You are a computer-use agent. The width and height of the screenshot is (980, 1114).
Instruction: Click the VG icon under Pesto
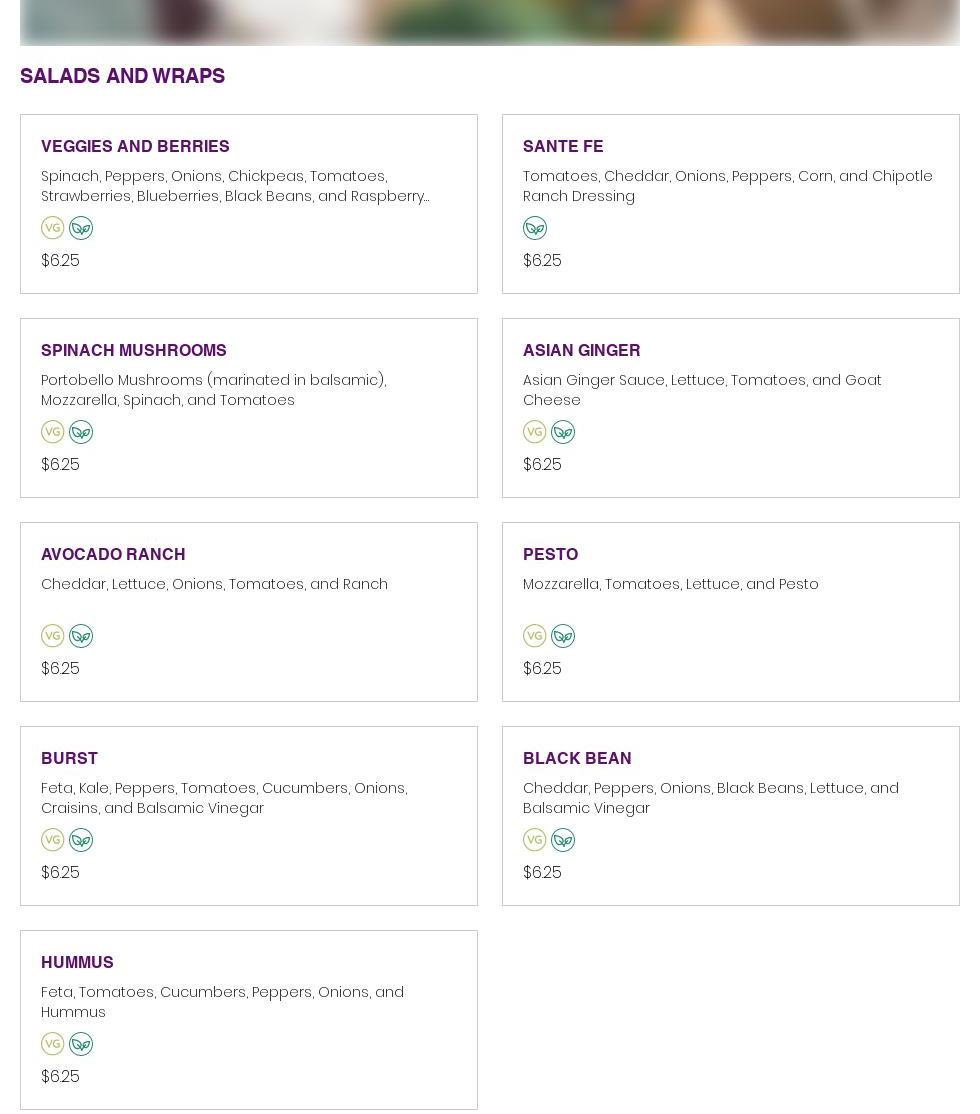click(x=535, y=636)
